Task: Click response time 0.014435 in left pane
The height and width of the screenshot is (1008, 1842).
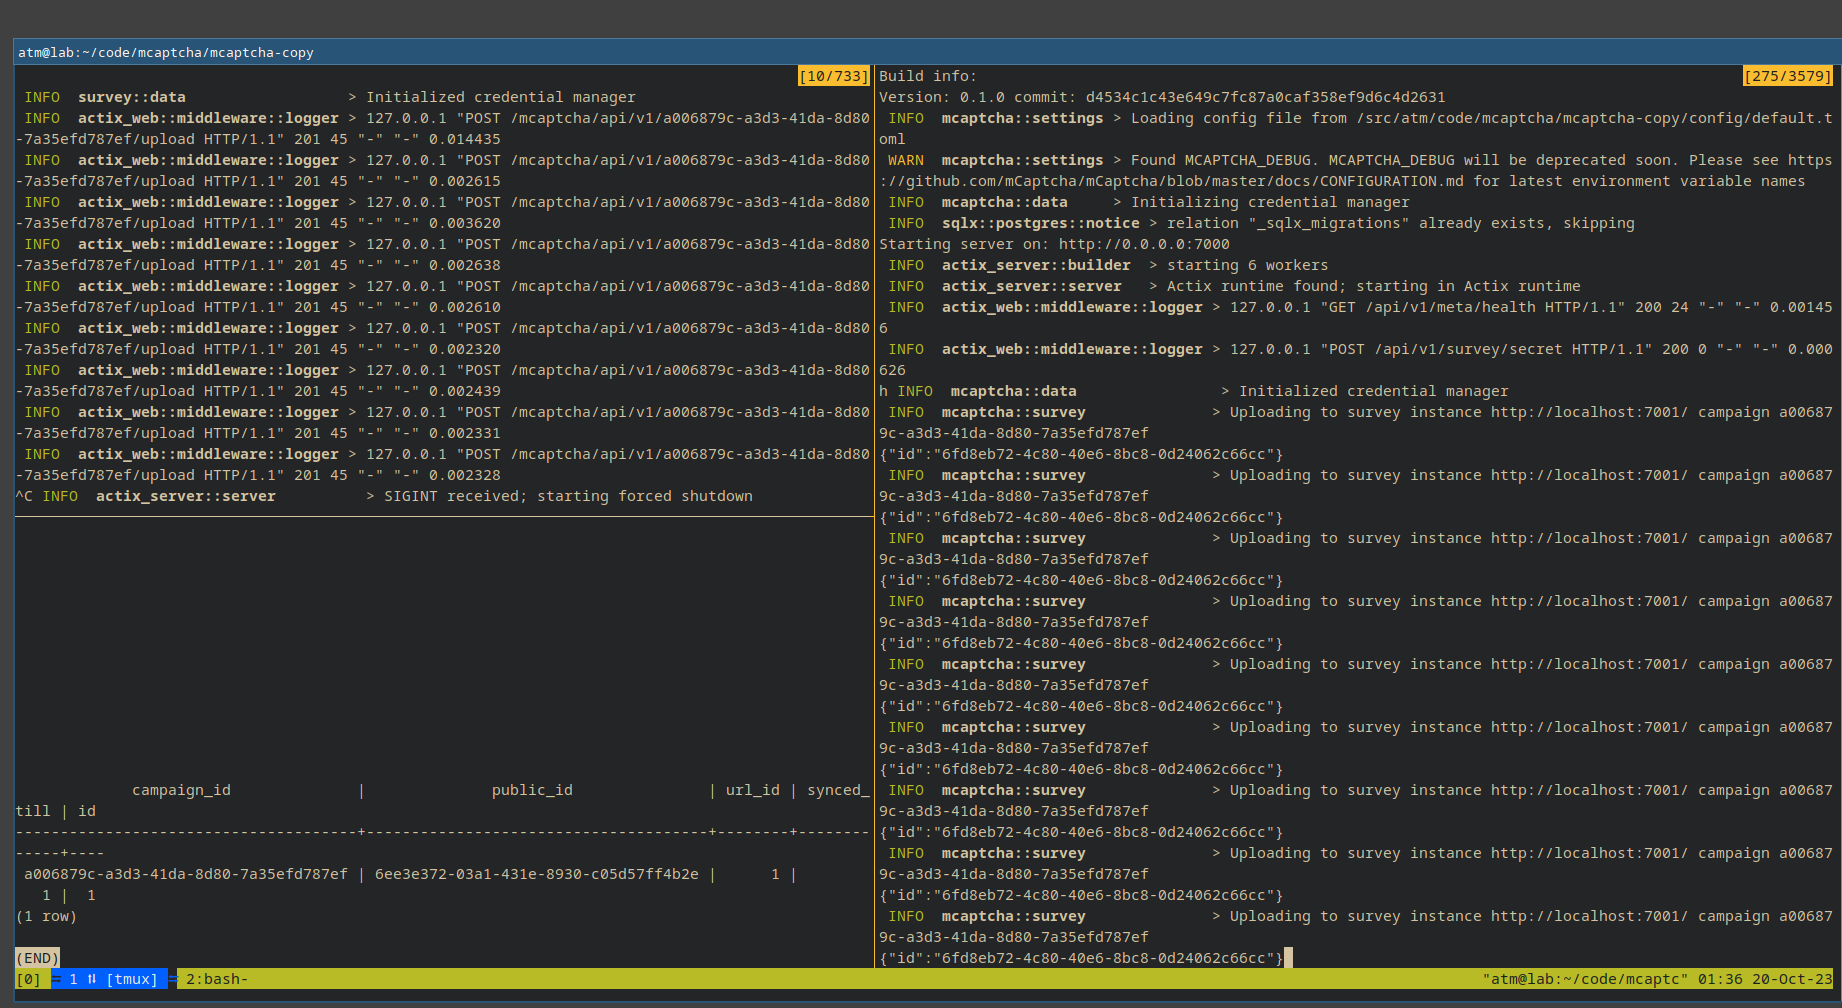Action: point(464,139)
